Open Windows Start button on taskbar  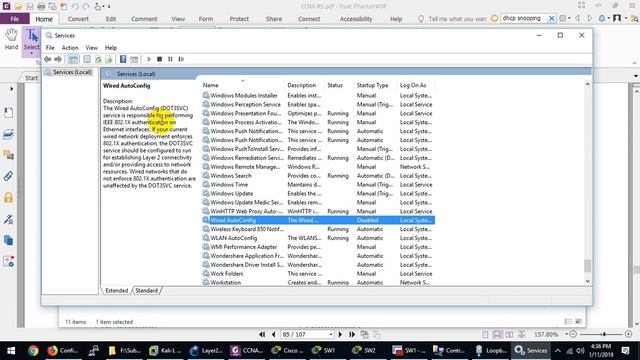click(11, 351)
